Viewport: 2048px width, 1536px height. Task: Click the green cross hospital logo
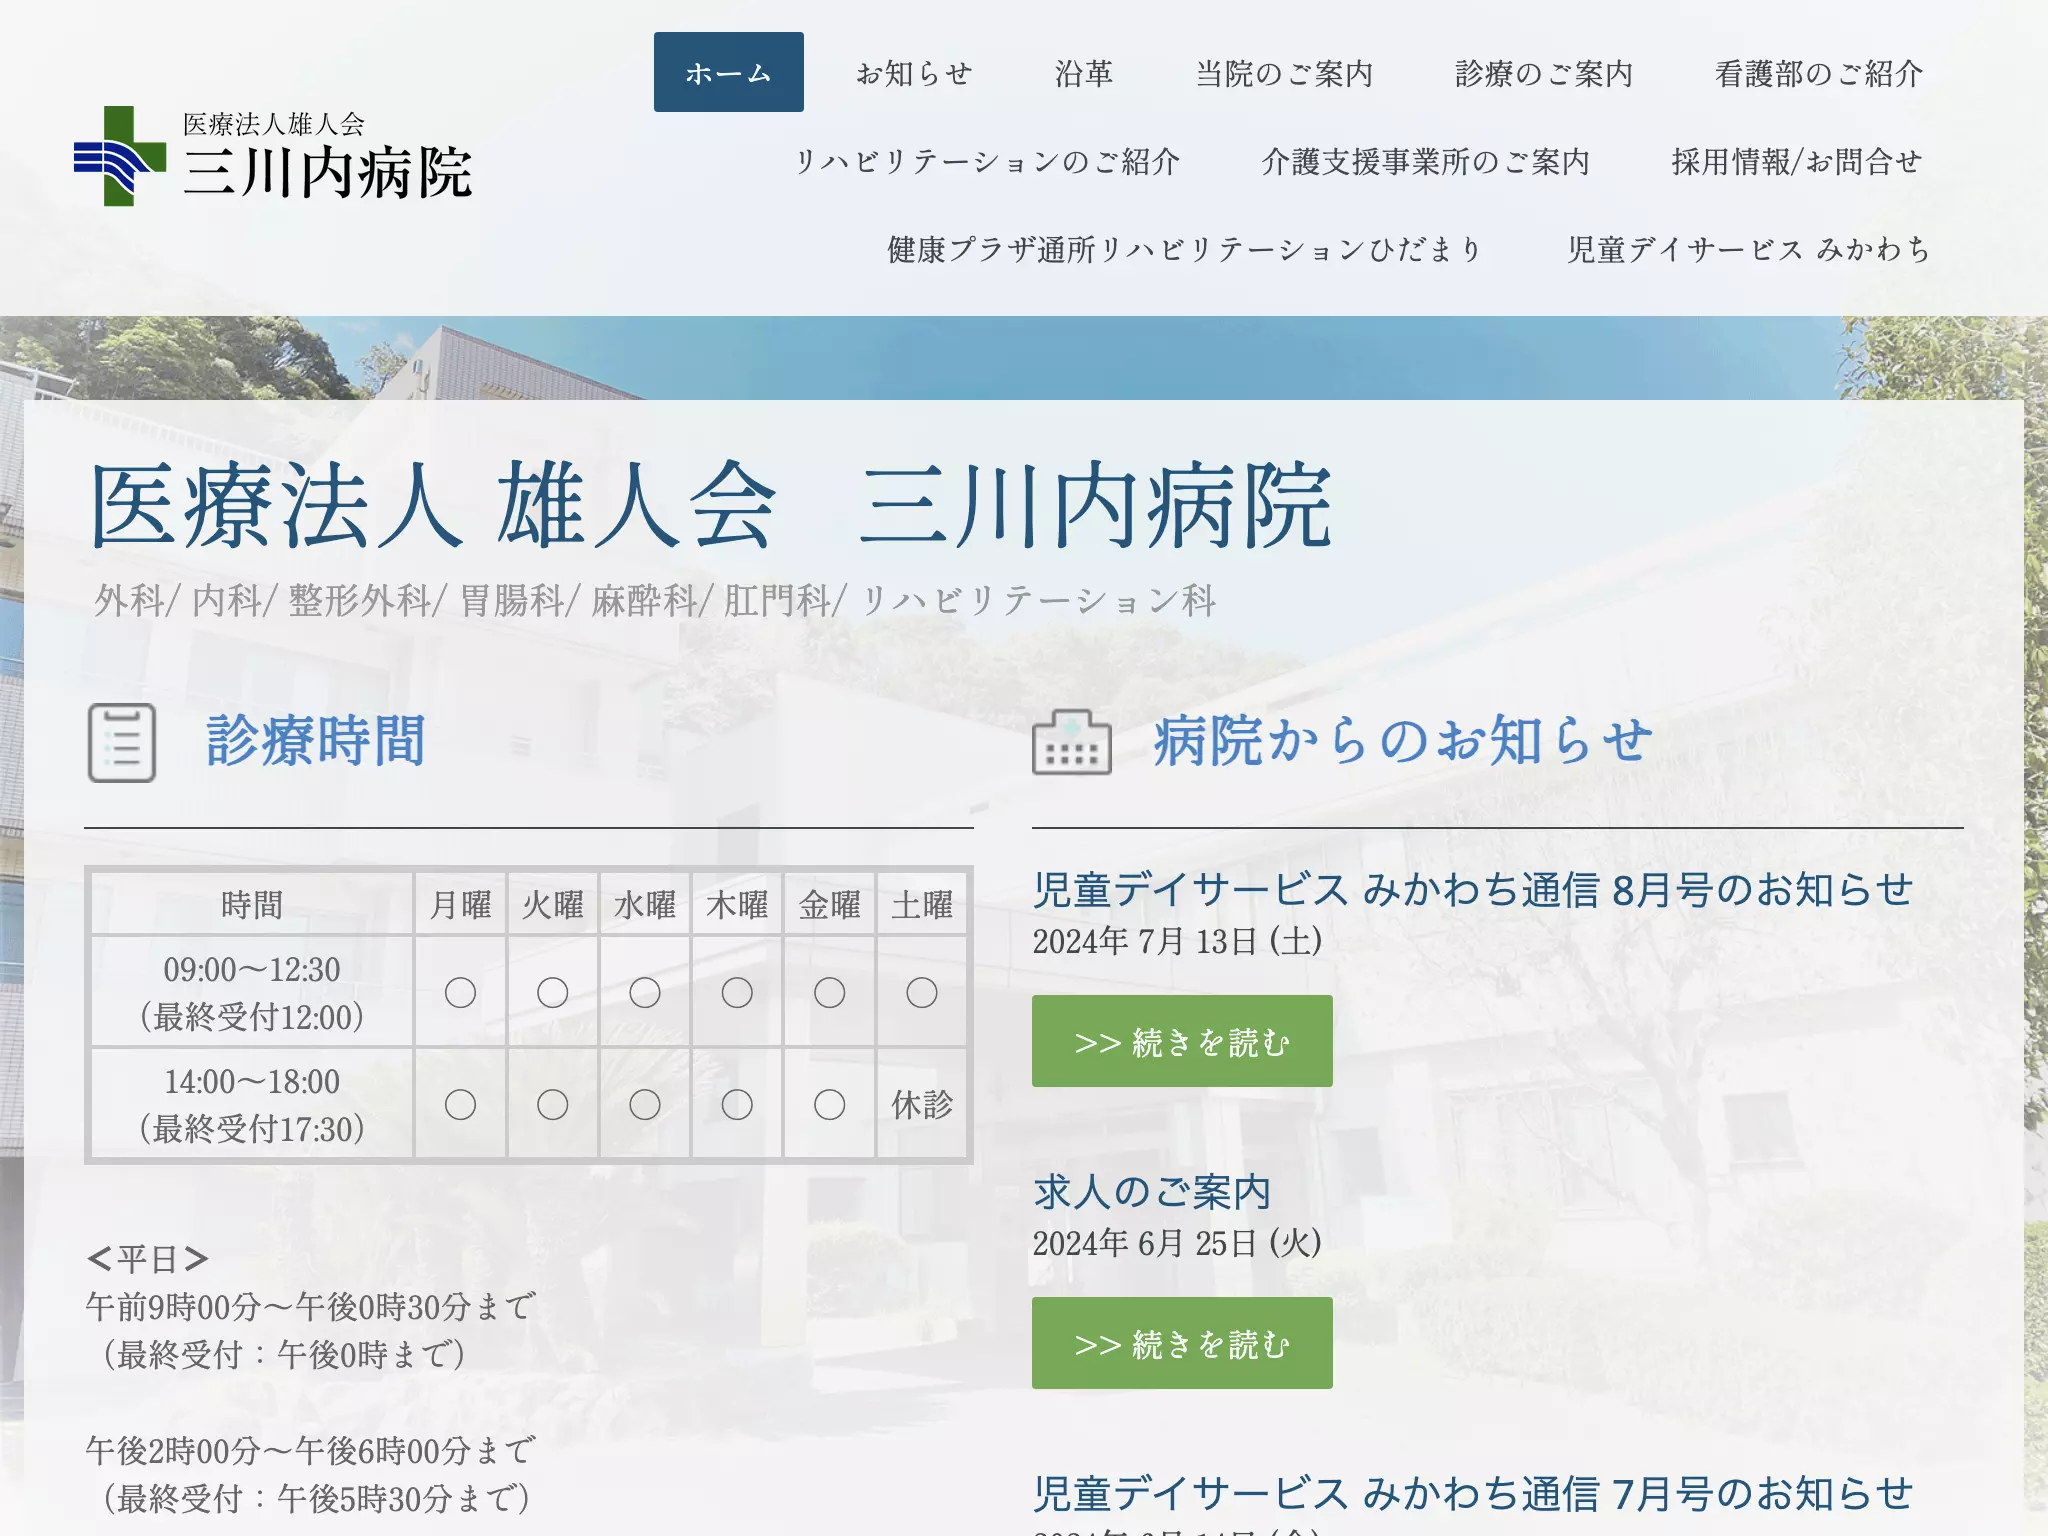tap(120, 156)
